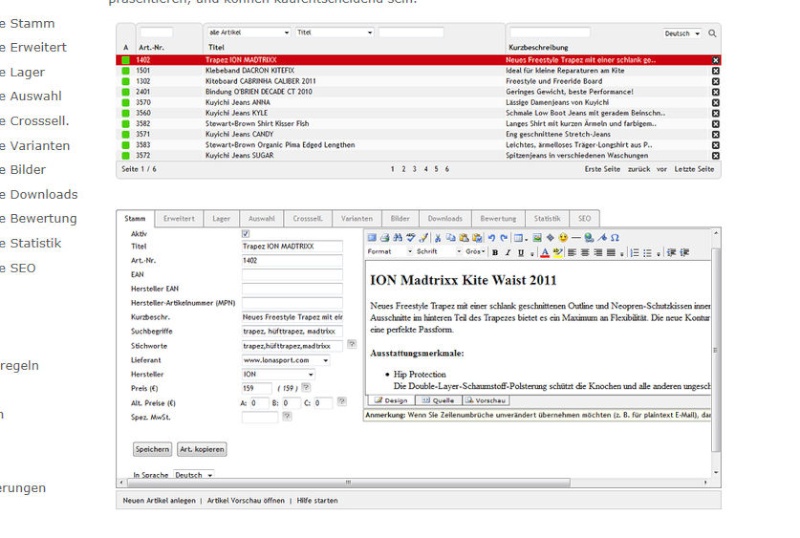Click 'Art. kopieren' button
The image size is (800, 538).
tap(202, 449)
